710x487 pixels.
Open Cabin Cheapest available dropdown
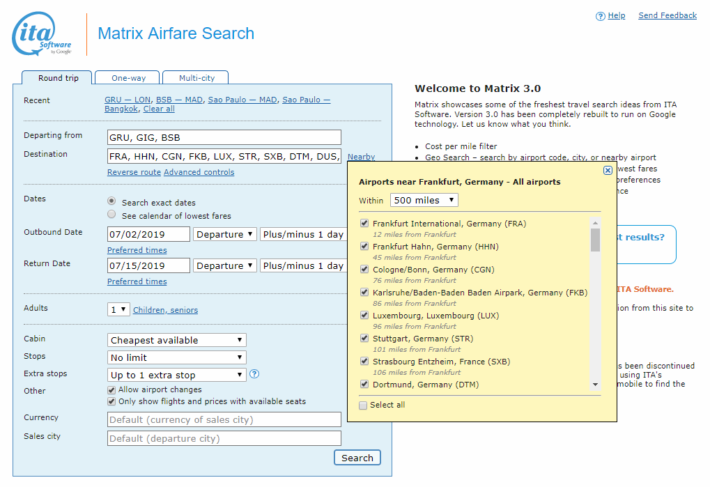pos(177,340)
